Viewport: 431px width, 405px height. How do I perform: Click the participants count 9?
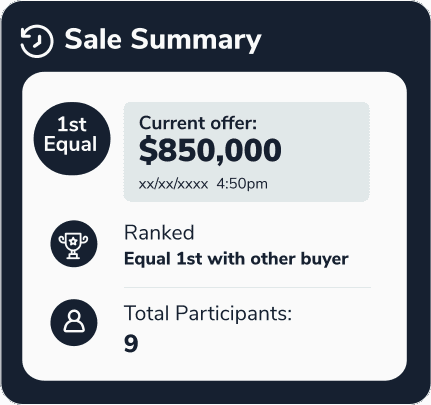(x=131, y=344)
